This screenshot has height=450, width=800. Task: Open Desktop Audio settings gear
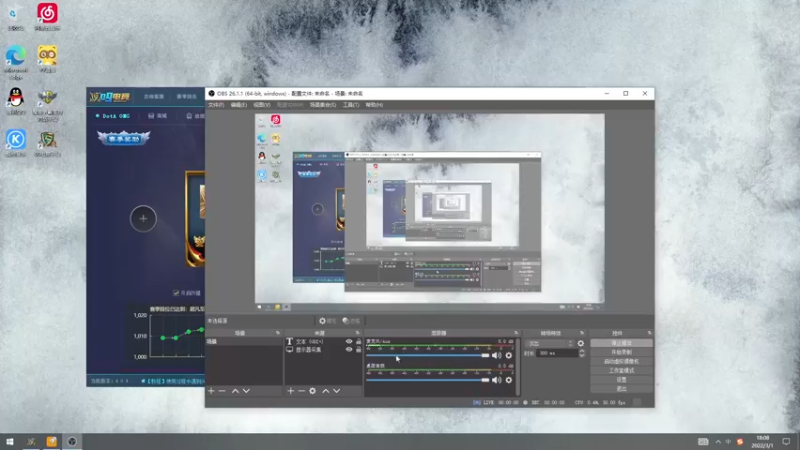(509, 380)
